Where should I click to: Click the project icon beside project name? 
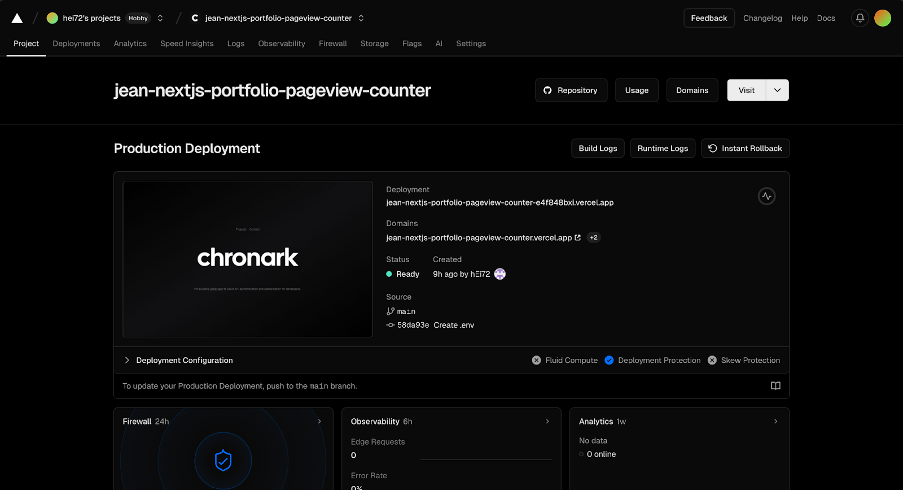tap(195, 18)
